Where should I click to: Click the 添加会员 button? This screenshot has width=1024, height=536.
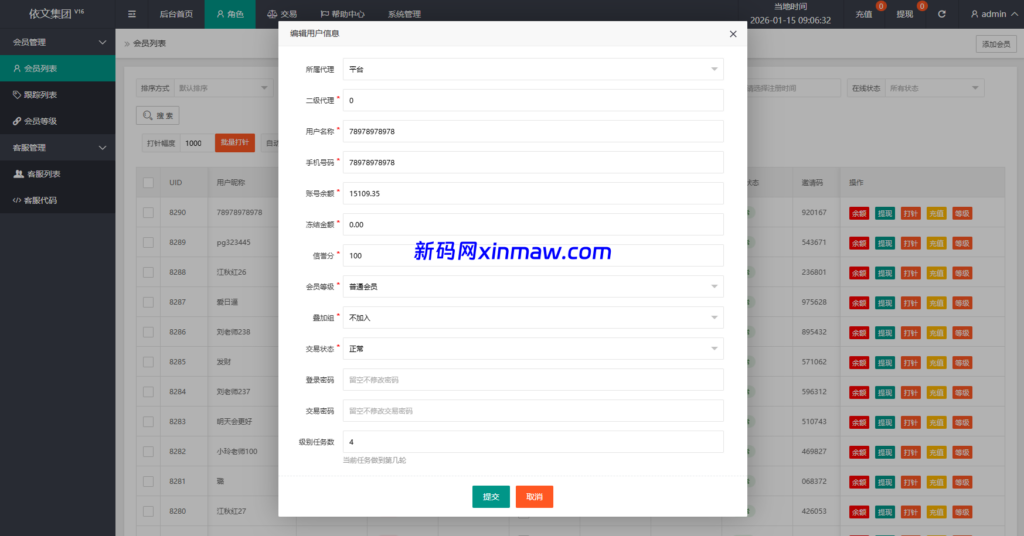[x=996, y=44]
